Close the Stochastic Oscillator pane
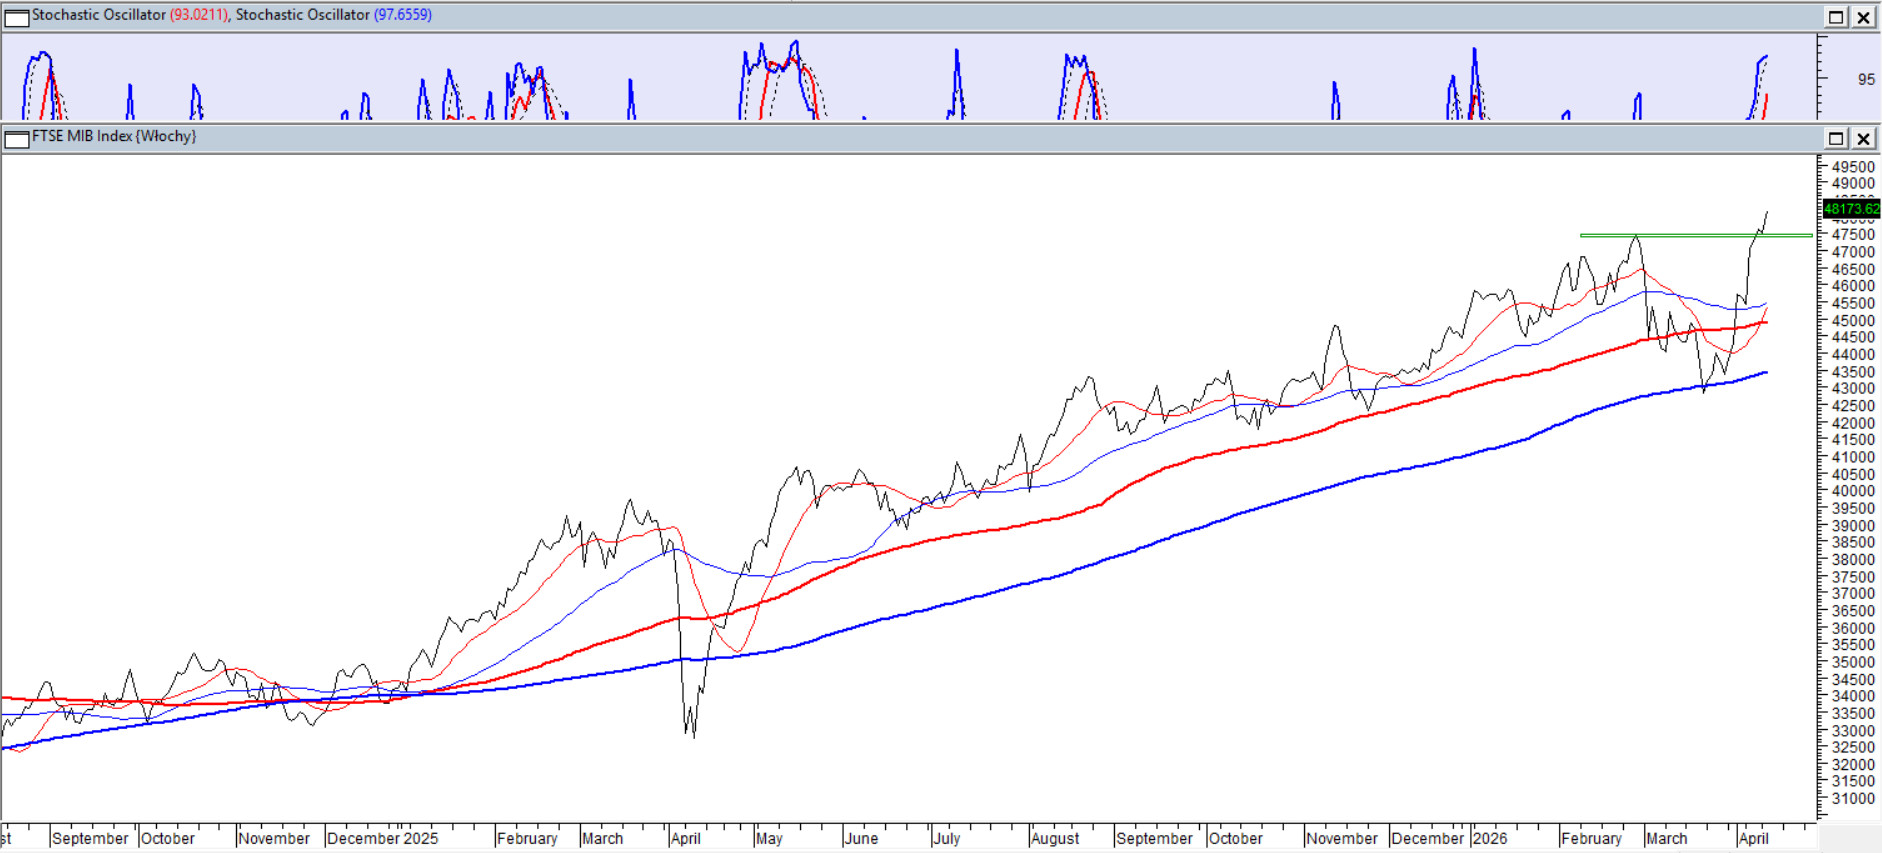Viewport: 1882px width, 853px height. [1864, 17]
